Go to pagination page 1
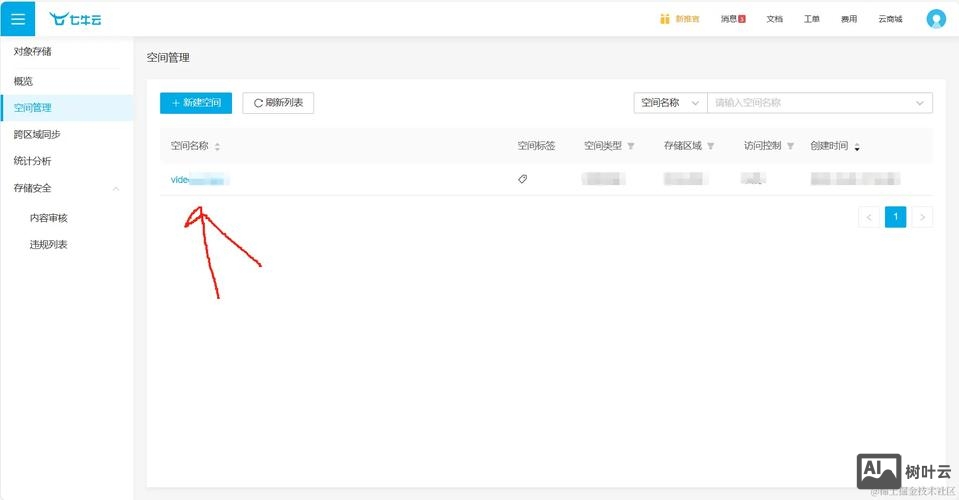The image size is (959, 500). pyautogui.click(x=895, y=217)
